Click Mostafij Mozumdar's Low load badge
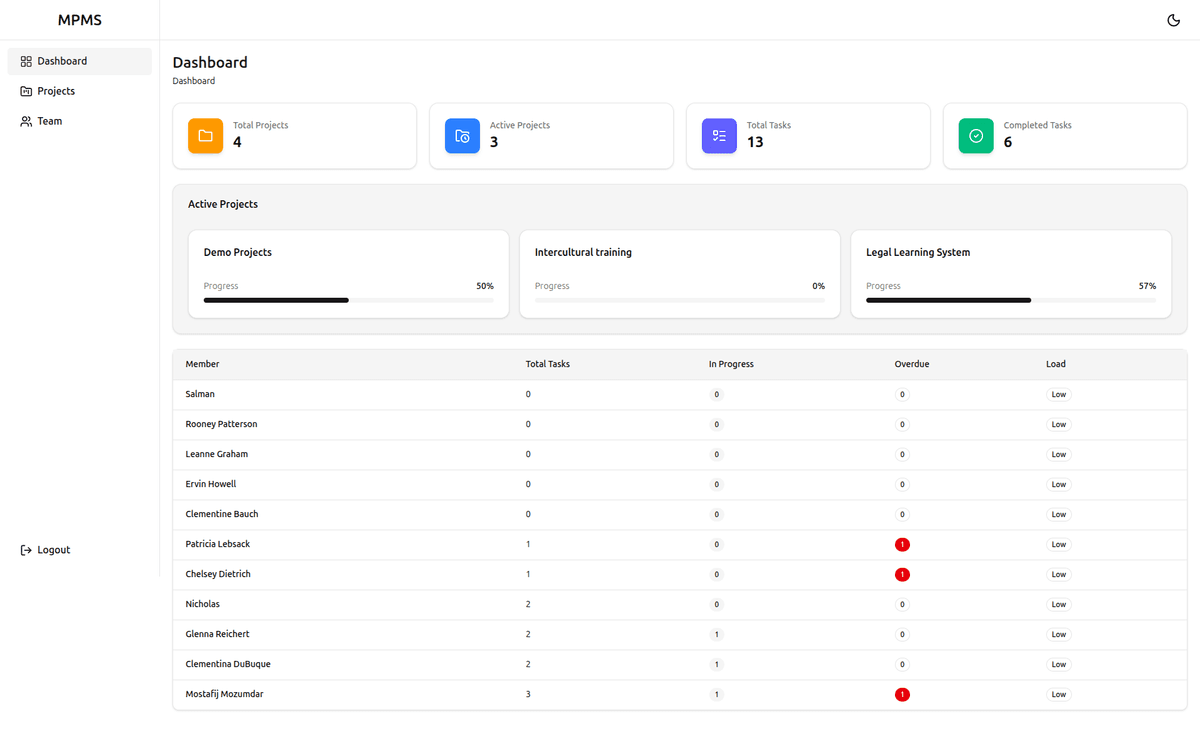This screenshot has height=738, width=1200. coord(1058,695)
